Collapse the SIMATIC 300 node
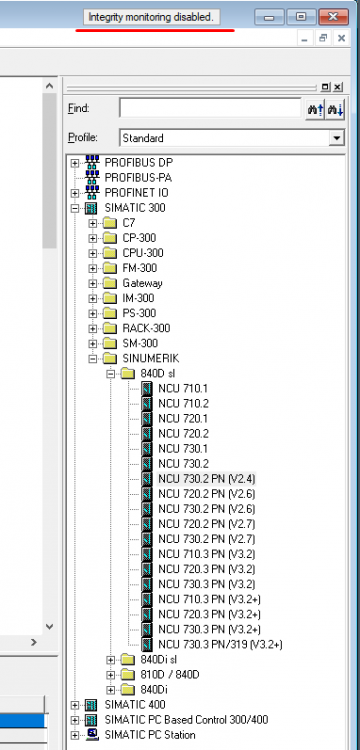This screenshot has height=750, width=360. pyautogui.click(x=75, y=208)
